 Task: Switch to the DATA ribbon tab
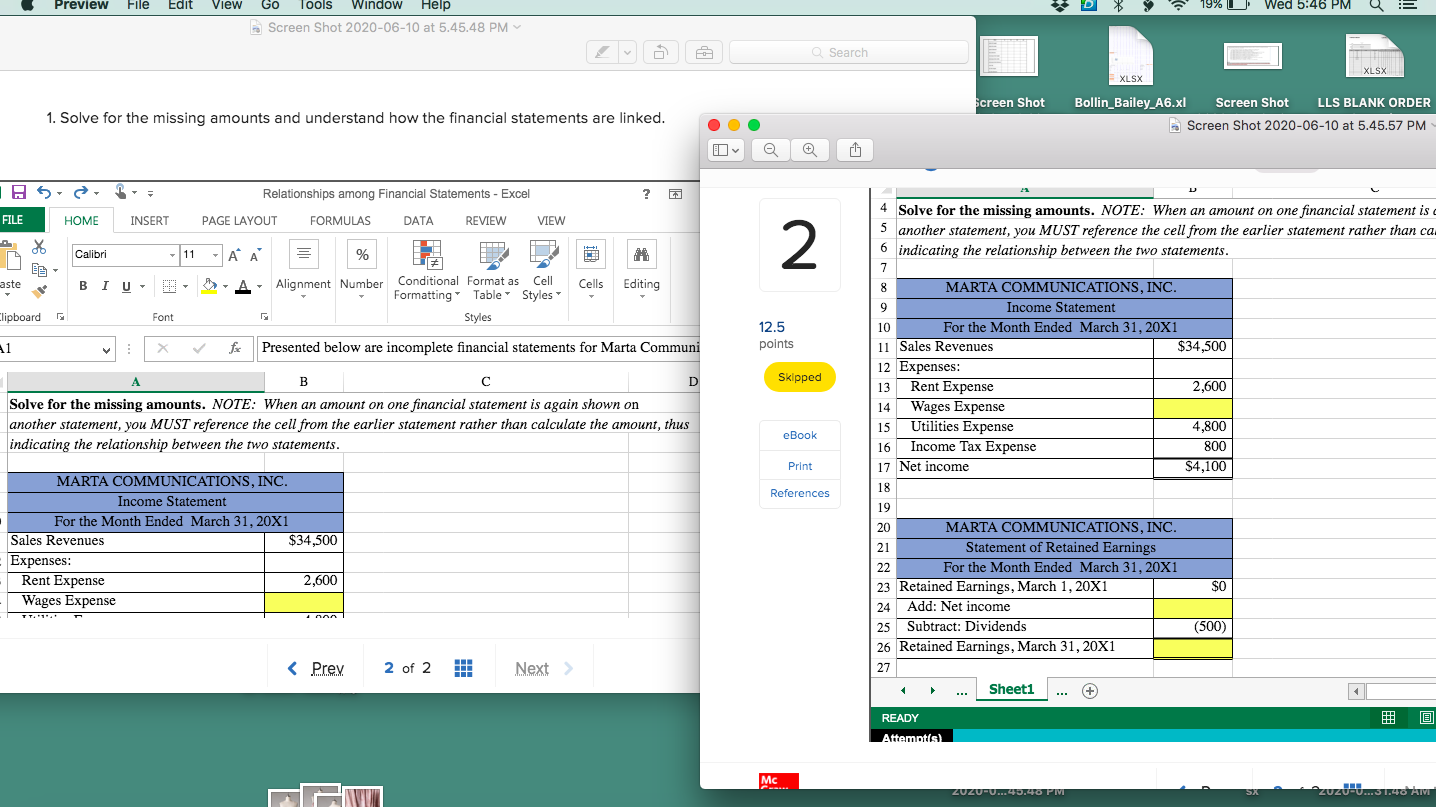[x=418, y=221]
